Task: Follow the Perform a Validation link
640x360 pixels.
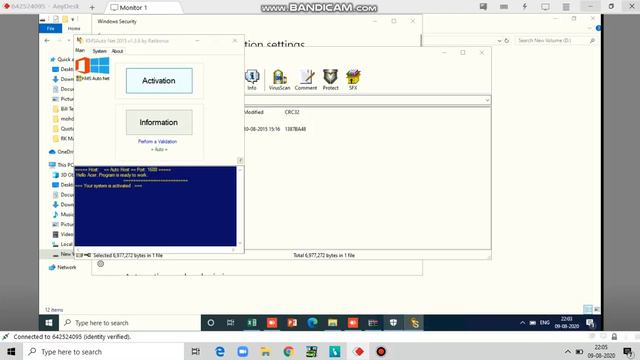Action: [158, 141]
